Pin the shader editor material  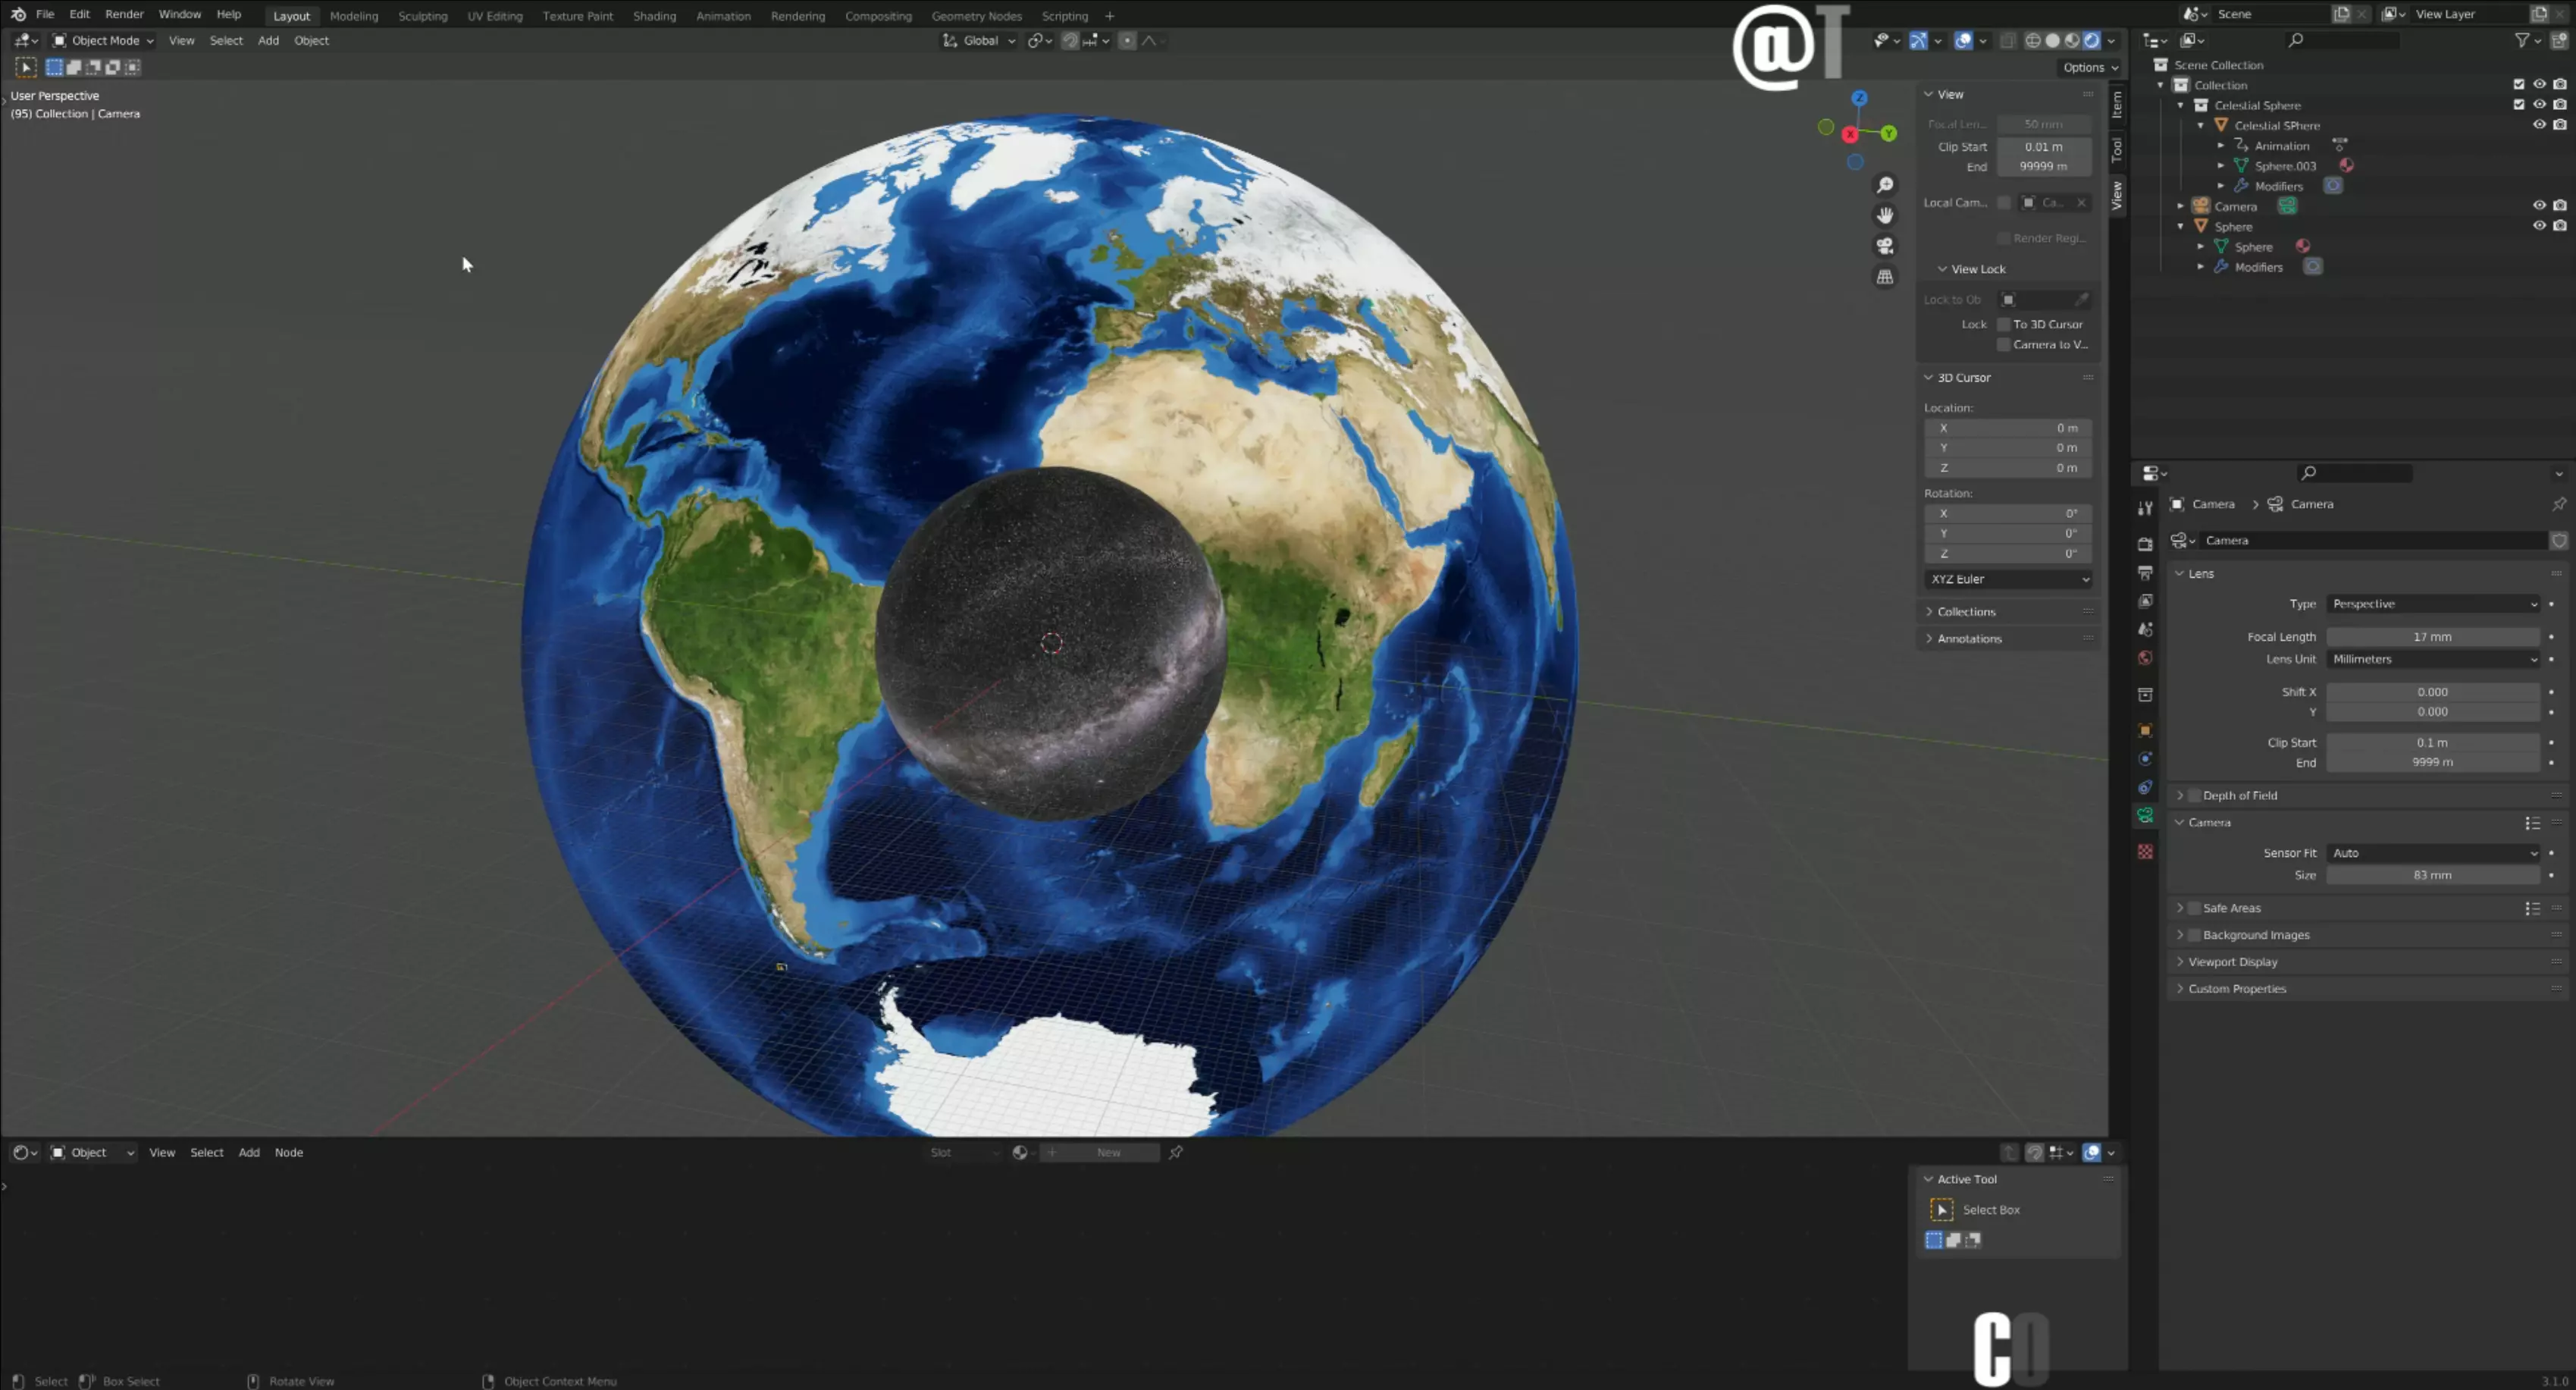(x=1176, y=1152)
